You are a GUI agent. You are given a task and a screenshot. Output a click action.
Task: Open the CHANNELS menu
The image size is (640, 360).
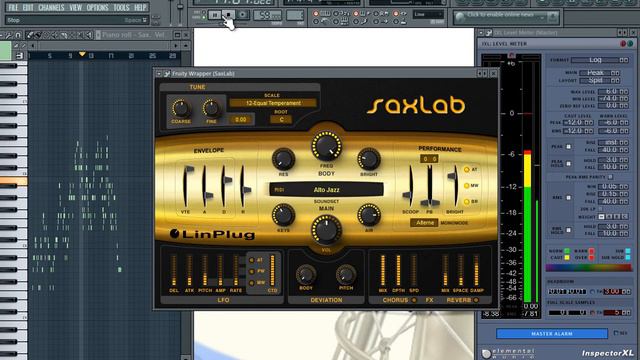coord(51,7)
